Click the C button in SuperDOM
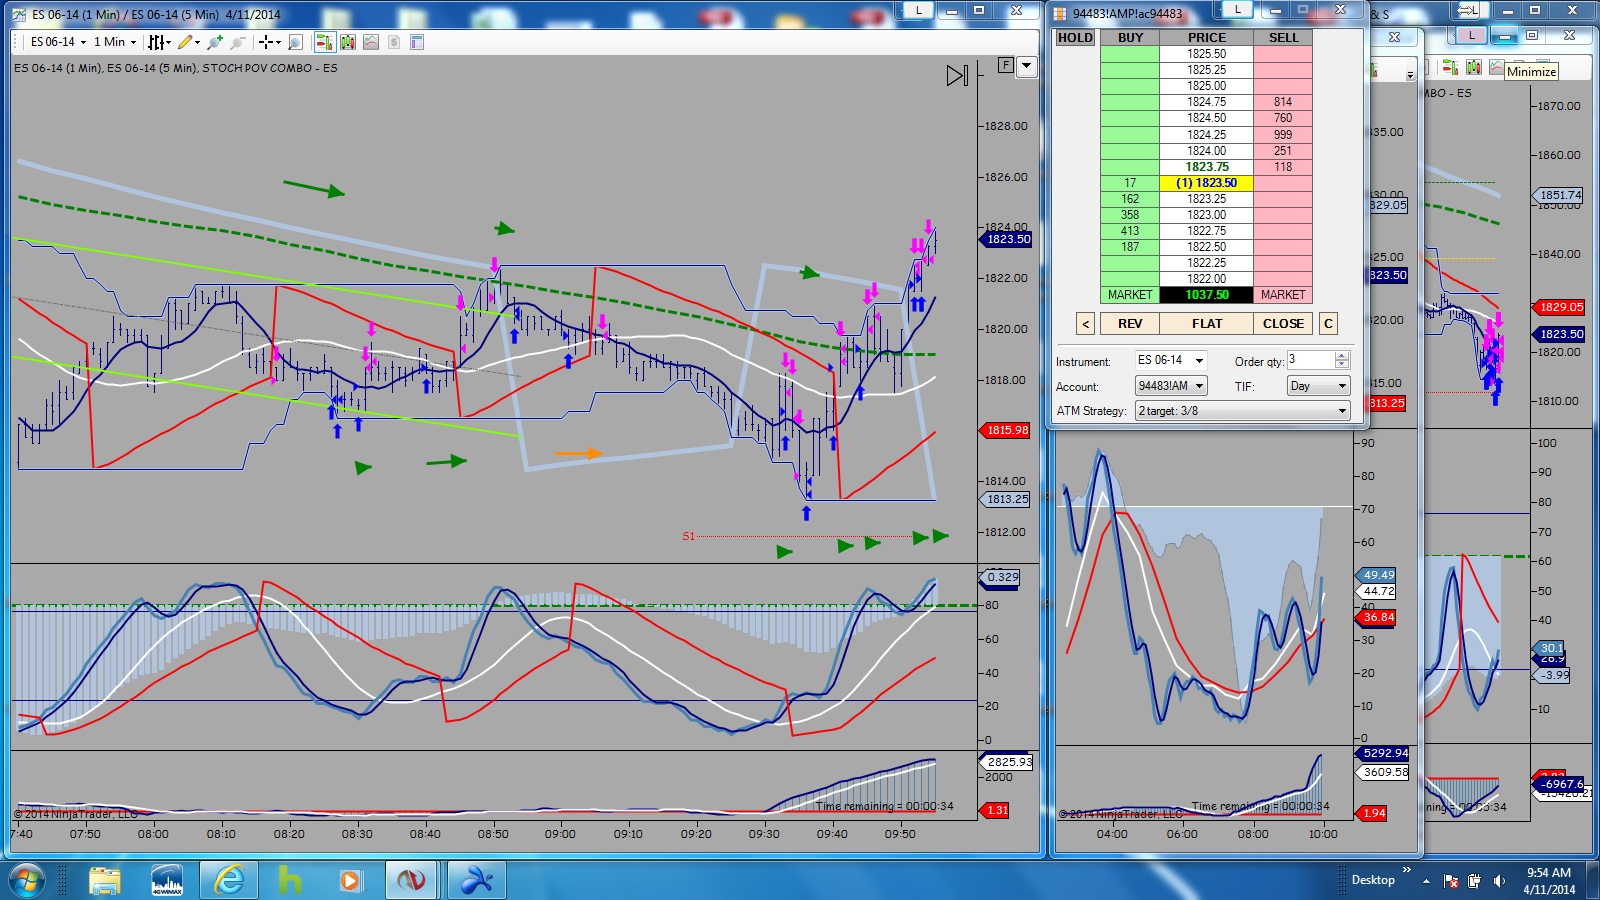This screenshot has width=1600, height=900. (1328, 324)
